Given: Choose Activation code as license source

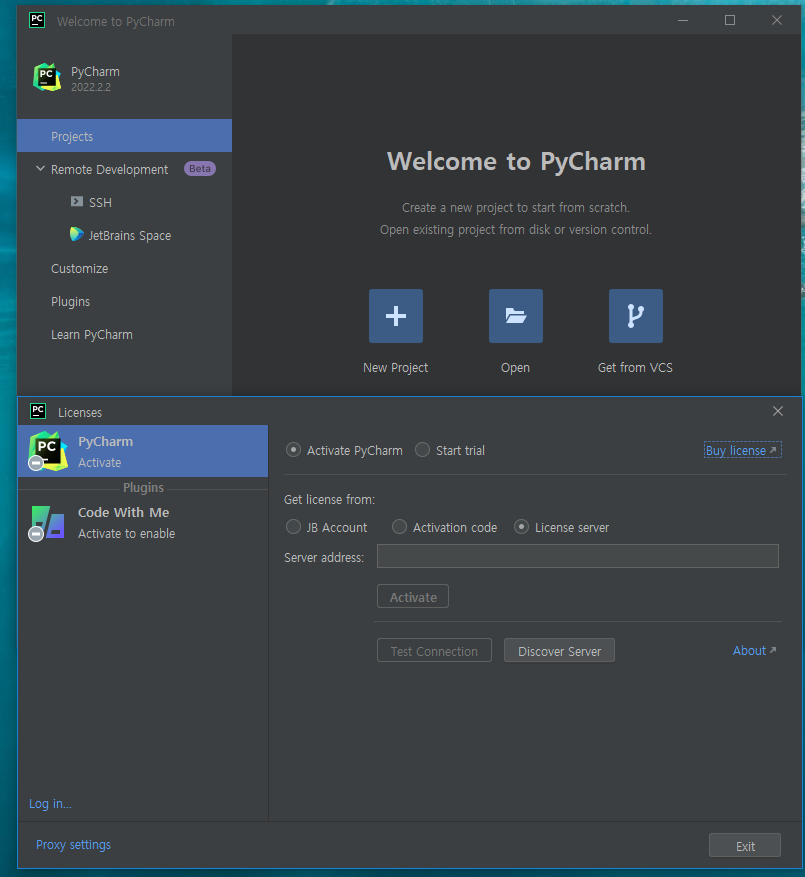Looking at the screenshot, I should [x=399, y=527].
